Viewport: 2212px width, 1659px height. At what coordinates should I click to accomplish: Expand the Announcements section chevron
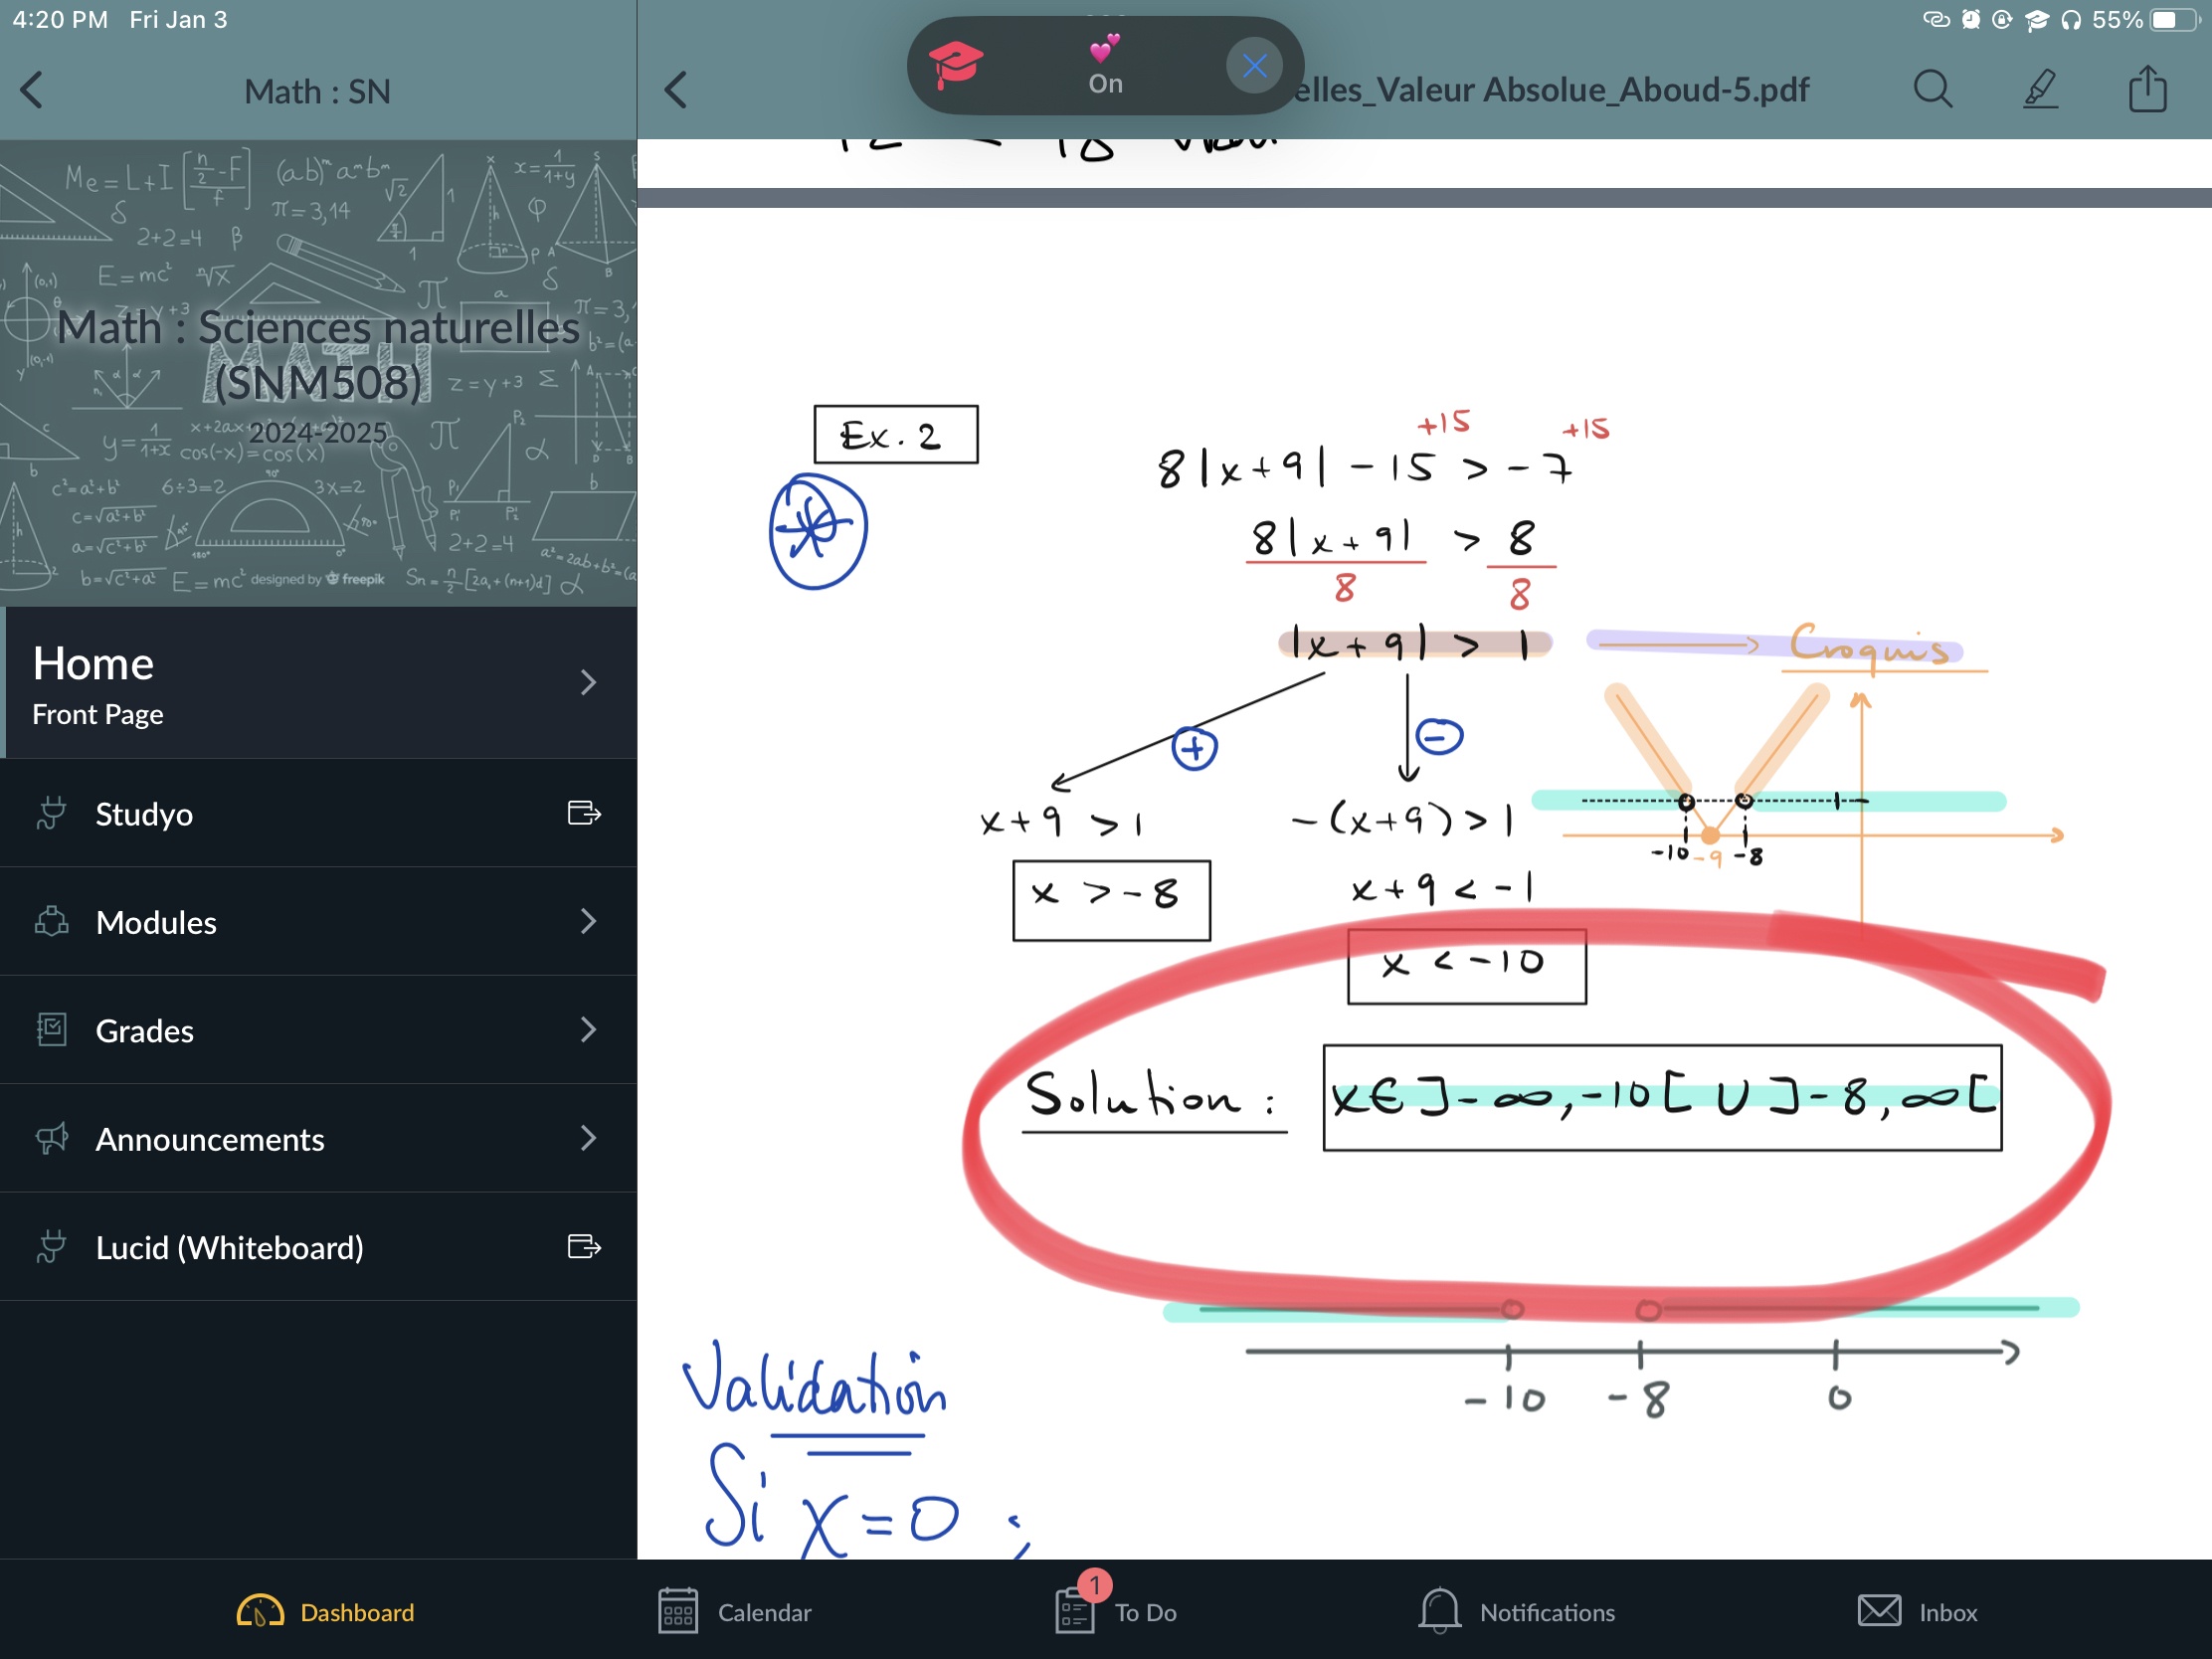tap(588, 1138)
